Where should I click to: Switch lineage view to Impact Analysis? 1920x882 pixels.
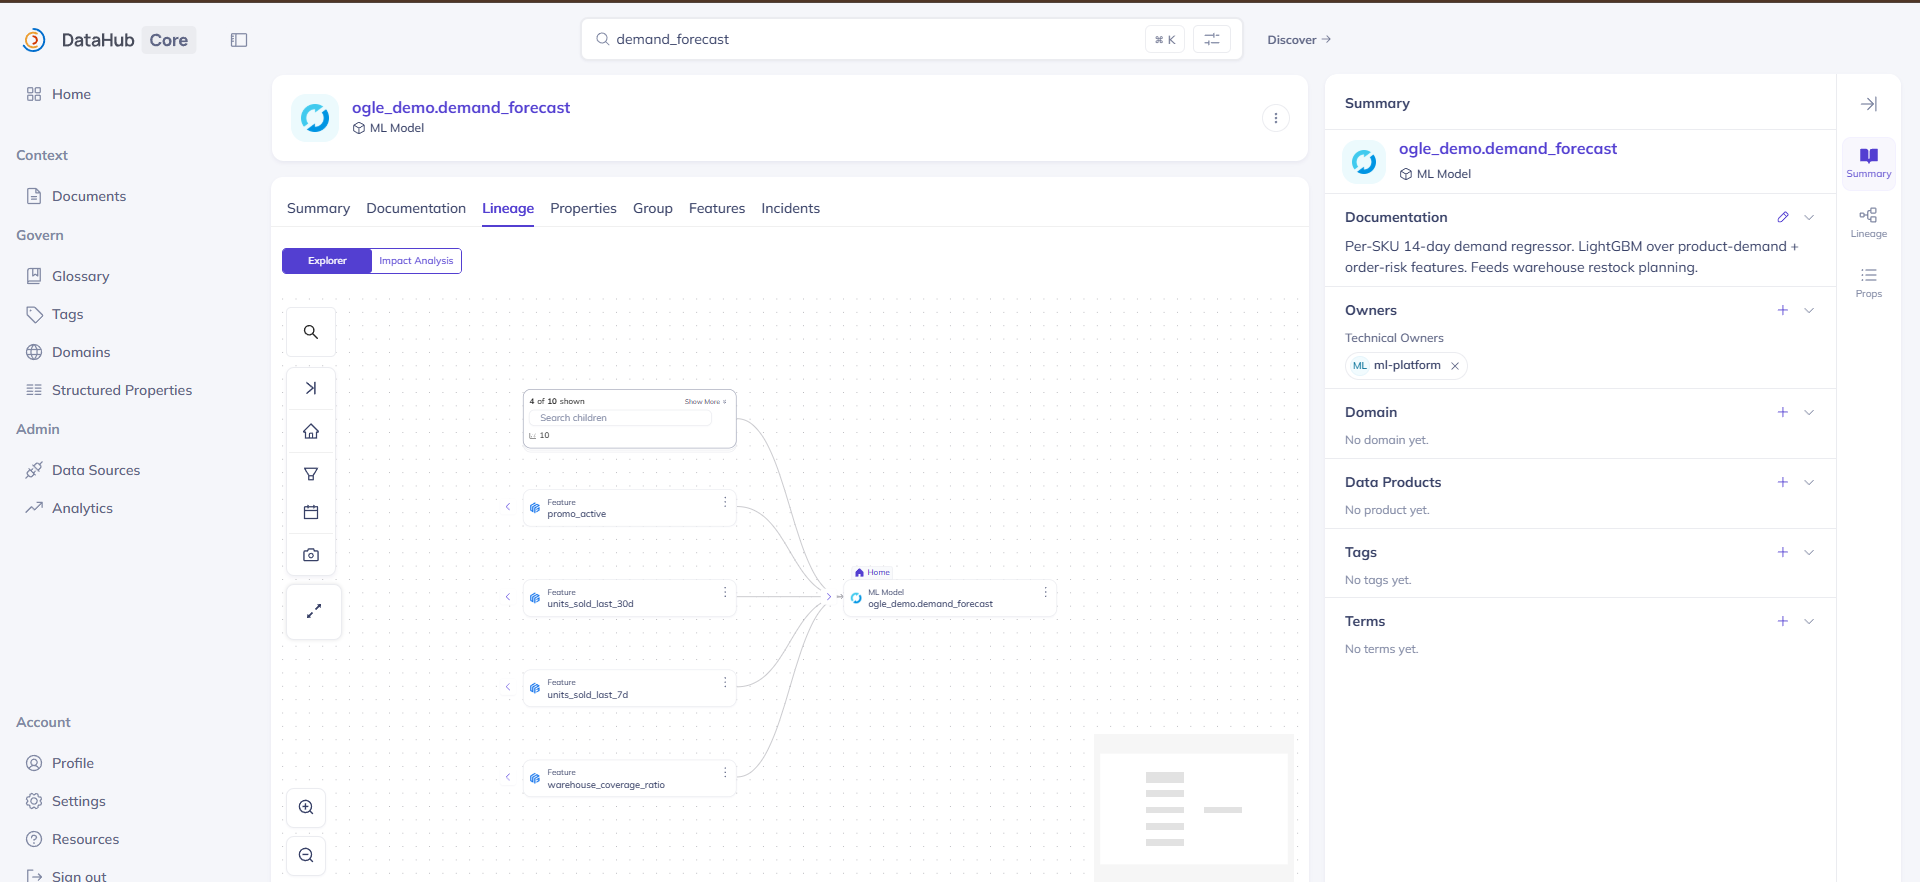click(416, 261)
